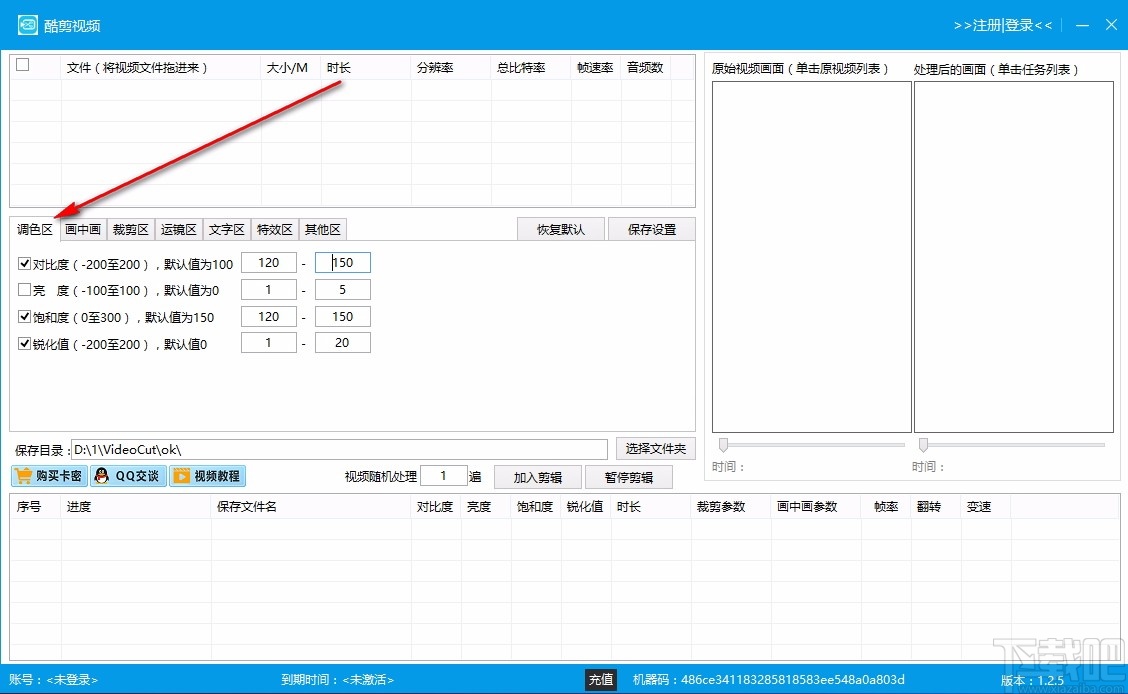The height and width of the screenshot is (694, 1128).
Task: Open the QQ交谈 penguin chat button
Action: (129, 476)
